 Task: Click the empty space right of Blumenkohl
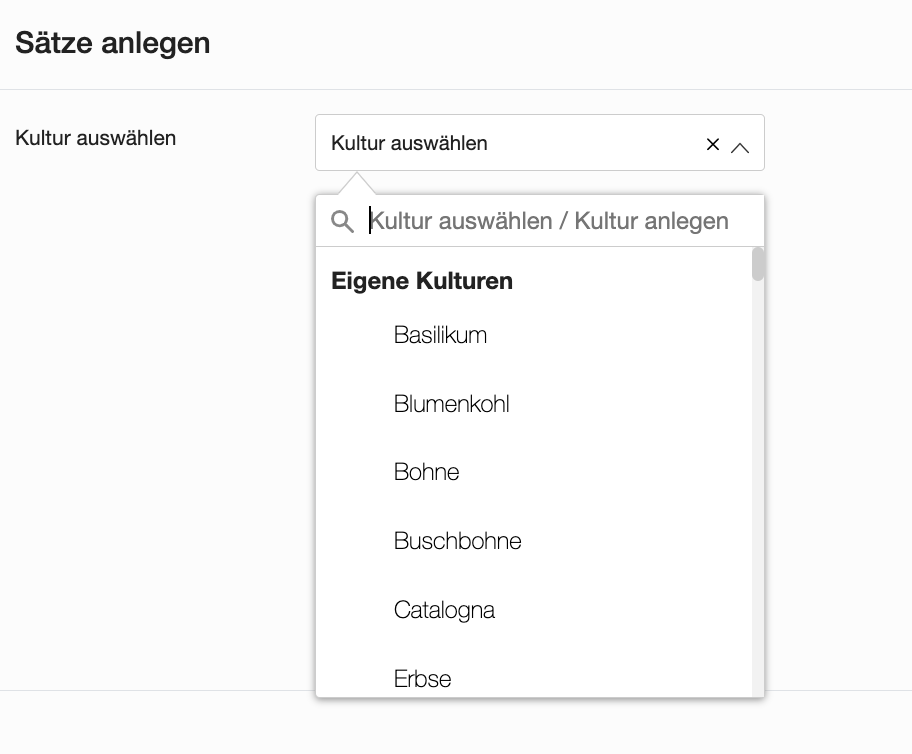point(630,404)
